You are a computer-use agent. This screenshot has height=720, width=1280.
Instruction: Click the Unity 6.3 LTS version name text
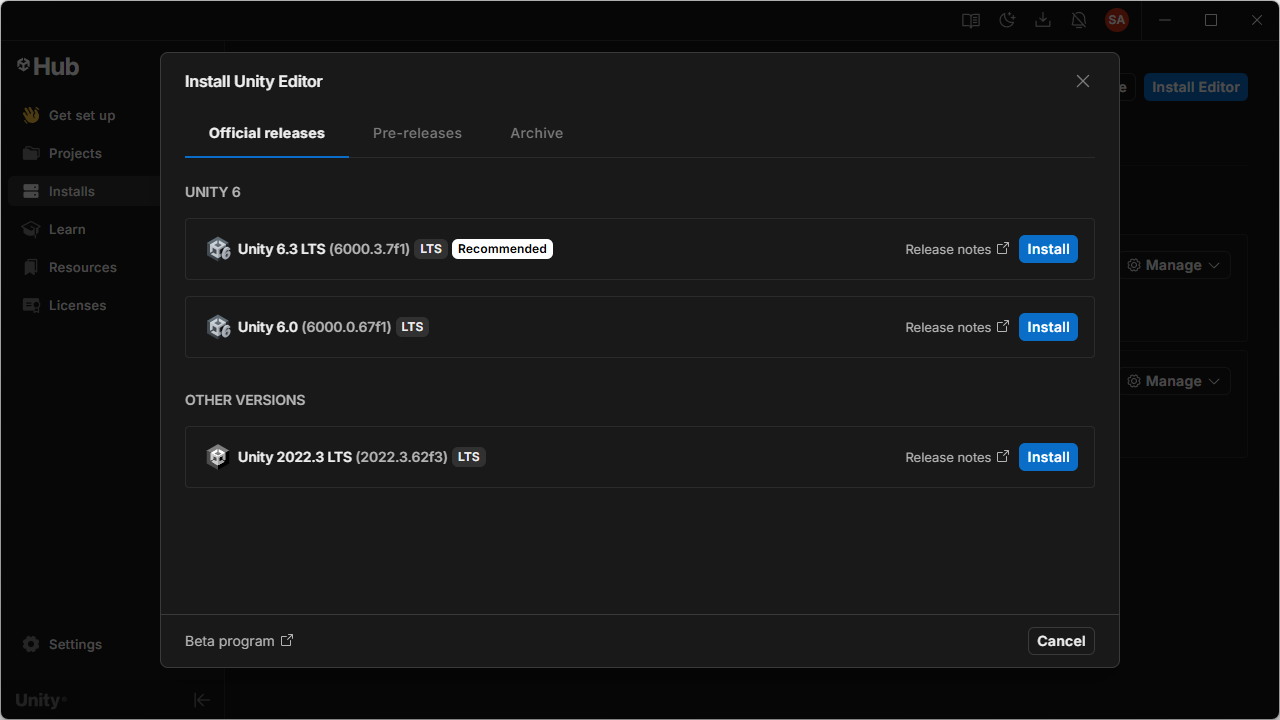click(x=282, y=249)
